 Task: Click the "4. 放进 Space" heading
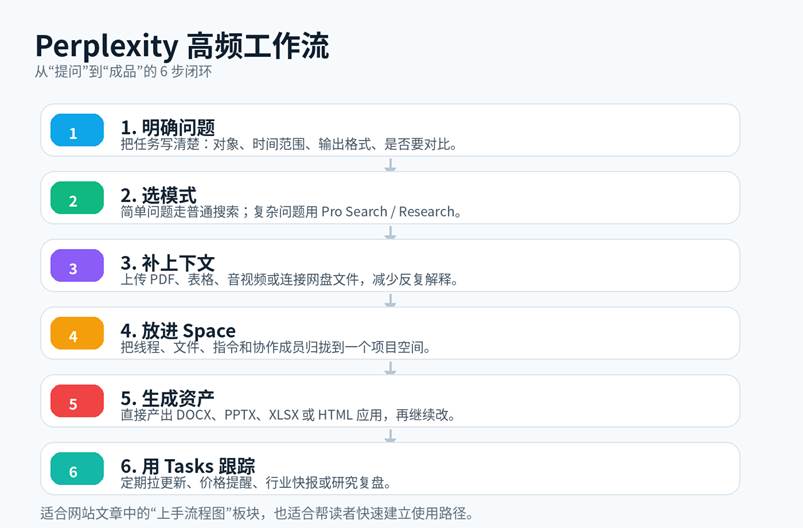[x=178, y=330]
